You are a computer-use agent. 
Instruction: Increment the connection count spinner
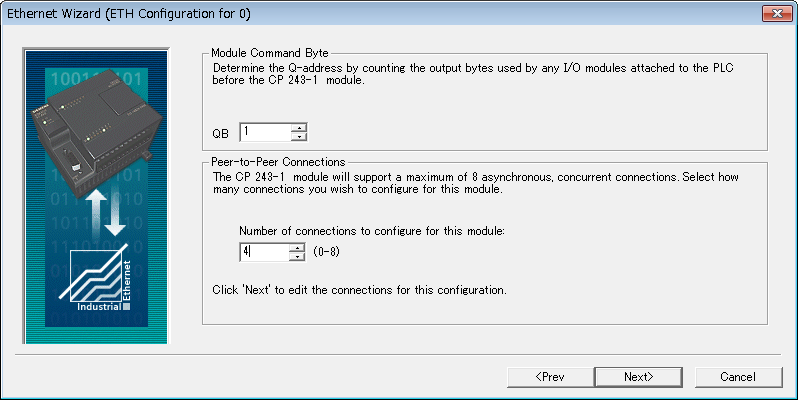point(297,248)
